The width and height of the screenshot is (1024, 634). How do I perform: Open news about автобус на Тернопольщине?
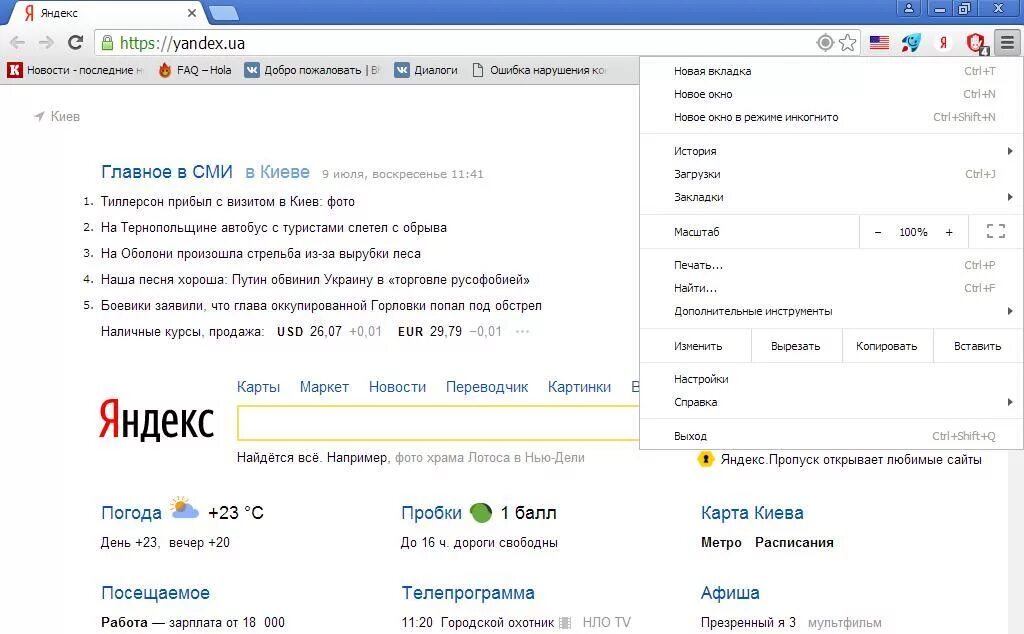274,228
